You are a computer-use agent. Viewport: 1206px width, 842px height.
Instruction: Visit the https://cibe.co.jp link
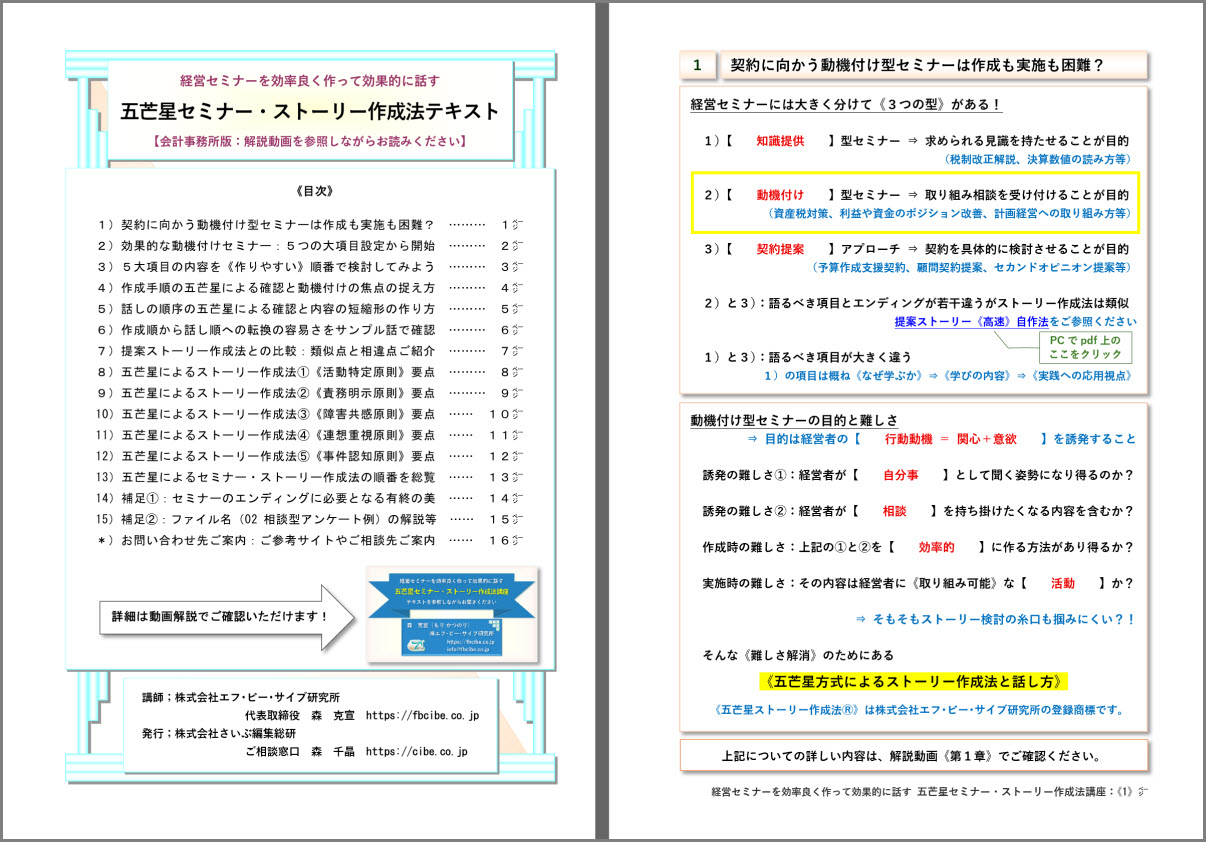[416, 751]
